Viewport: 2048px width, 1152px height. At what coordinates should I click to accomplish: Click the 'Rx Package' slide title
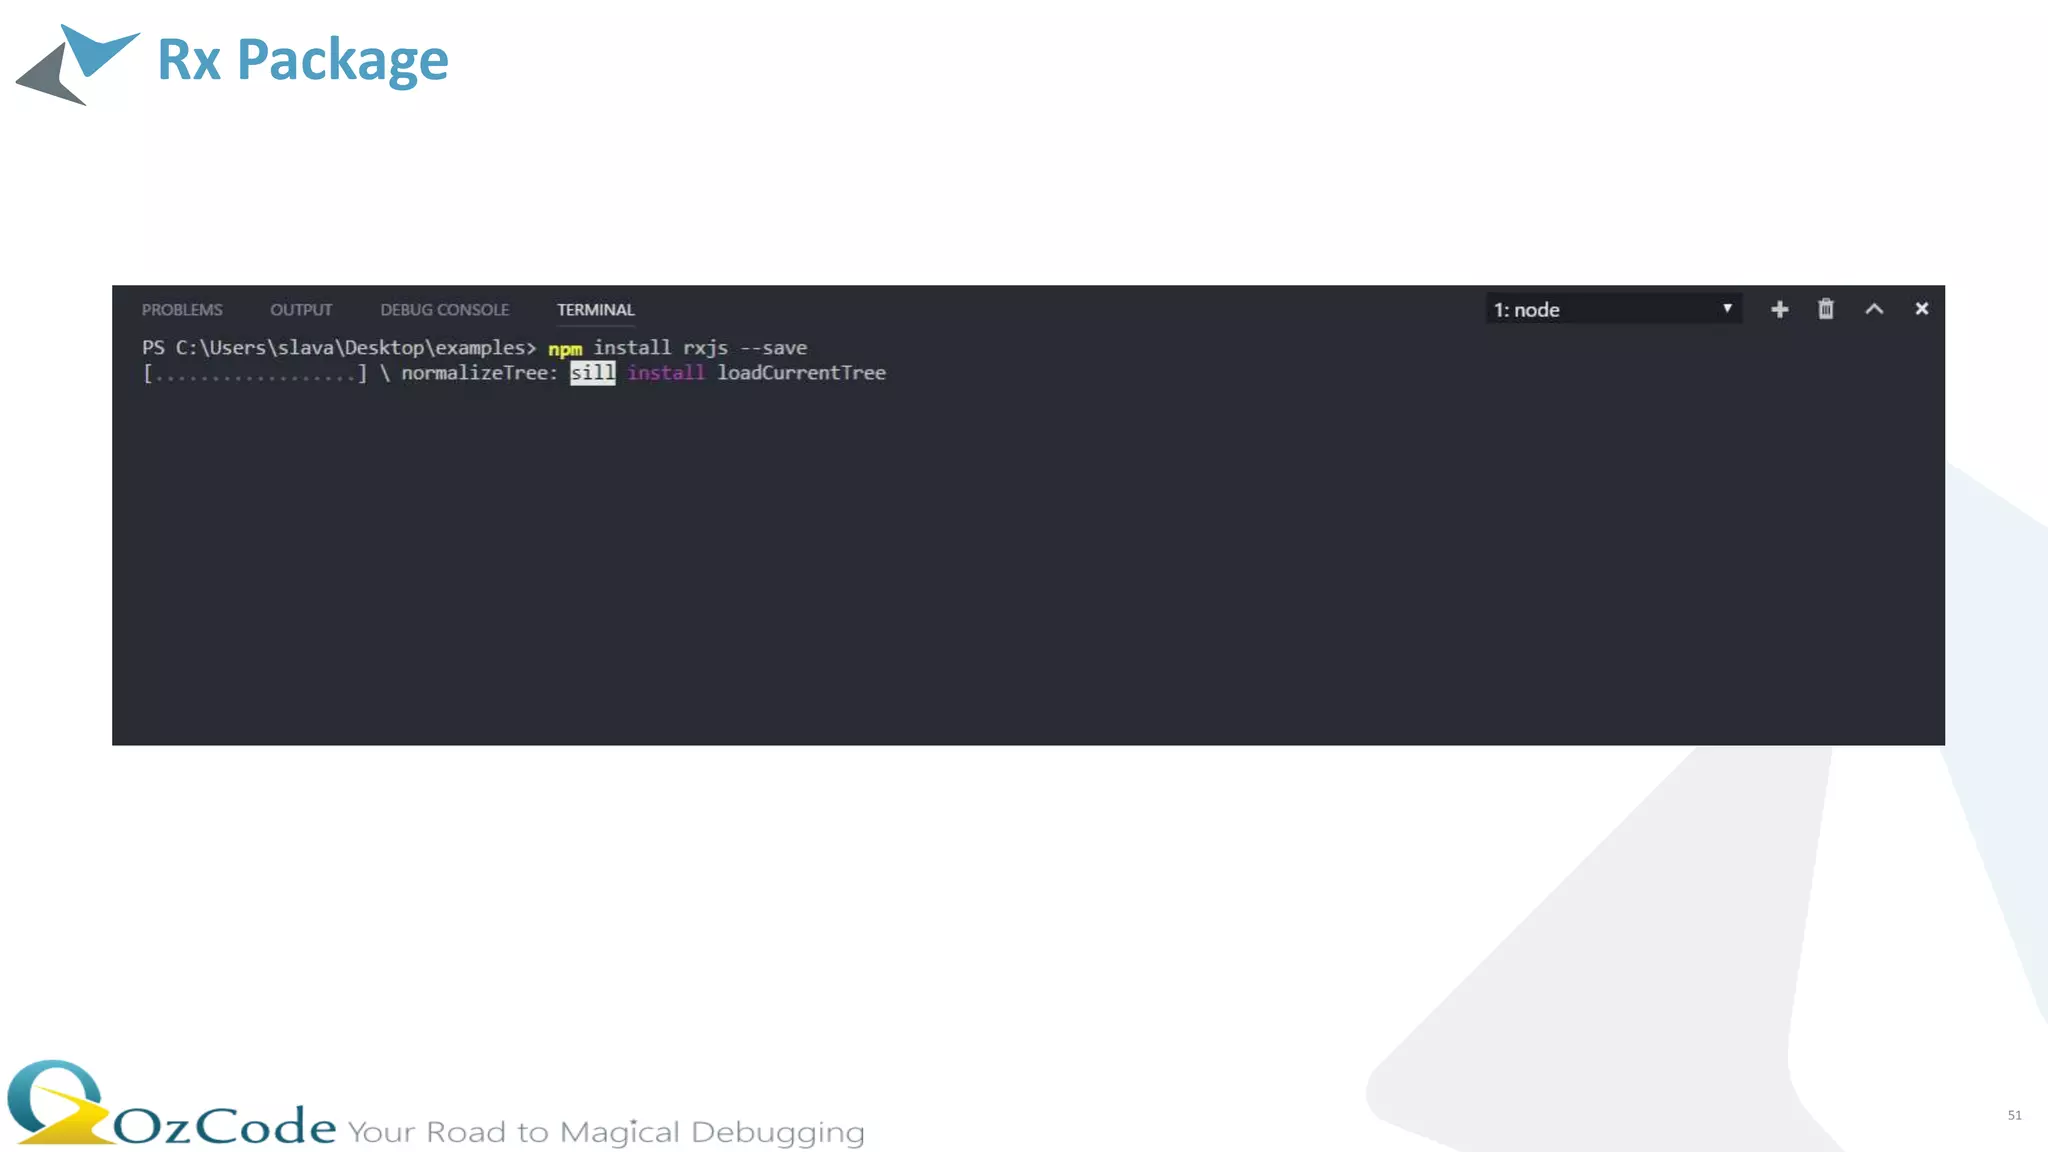[303, 60]
